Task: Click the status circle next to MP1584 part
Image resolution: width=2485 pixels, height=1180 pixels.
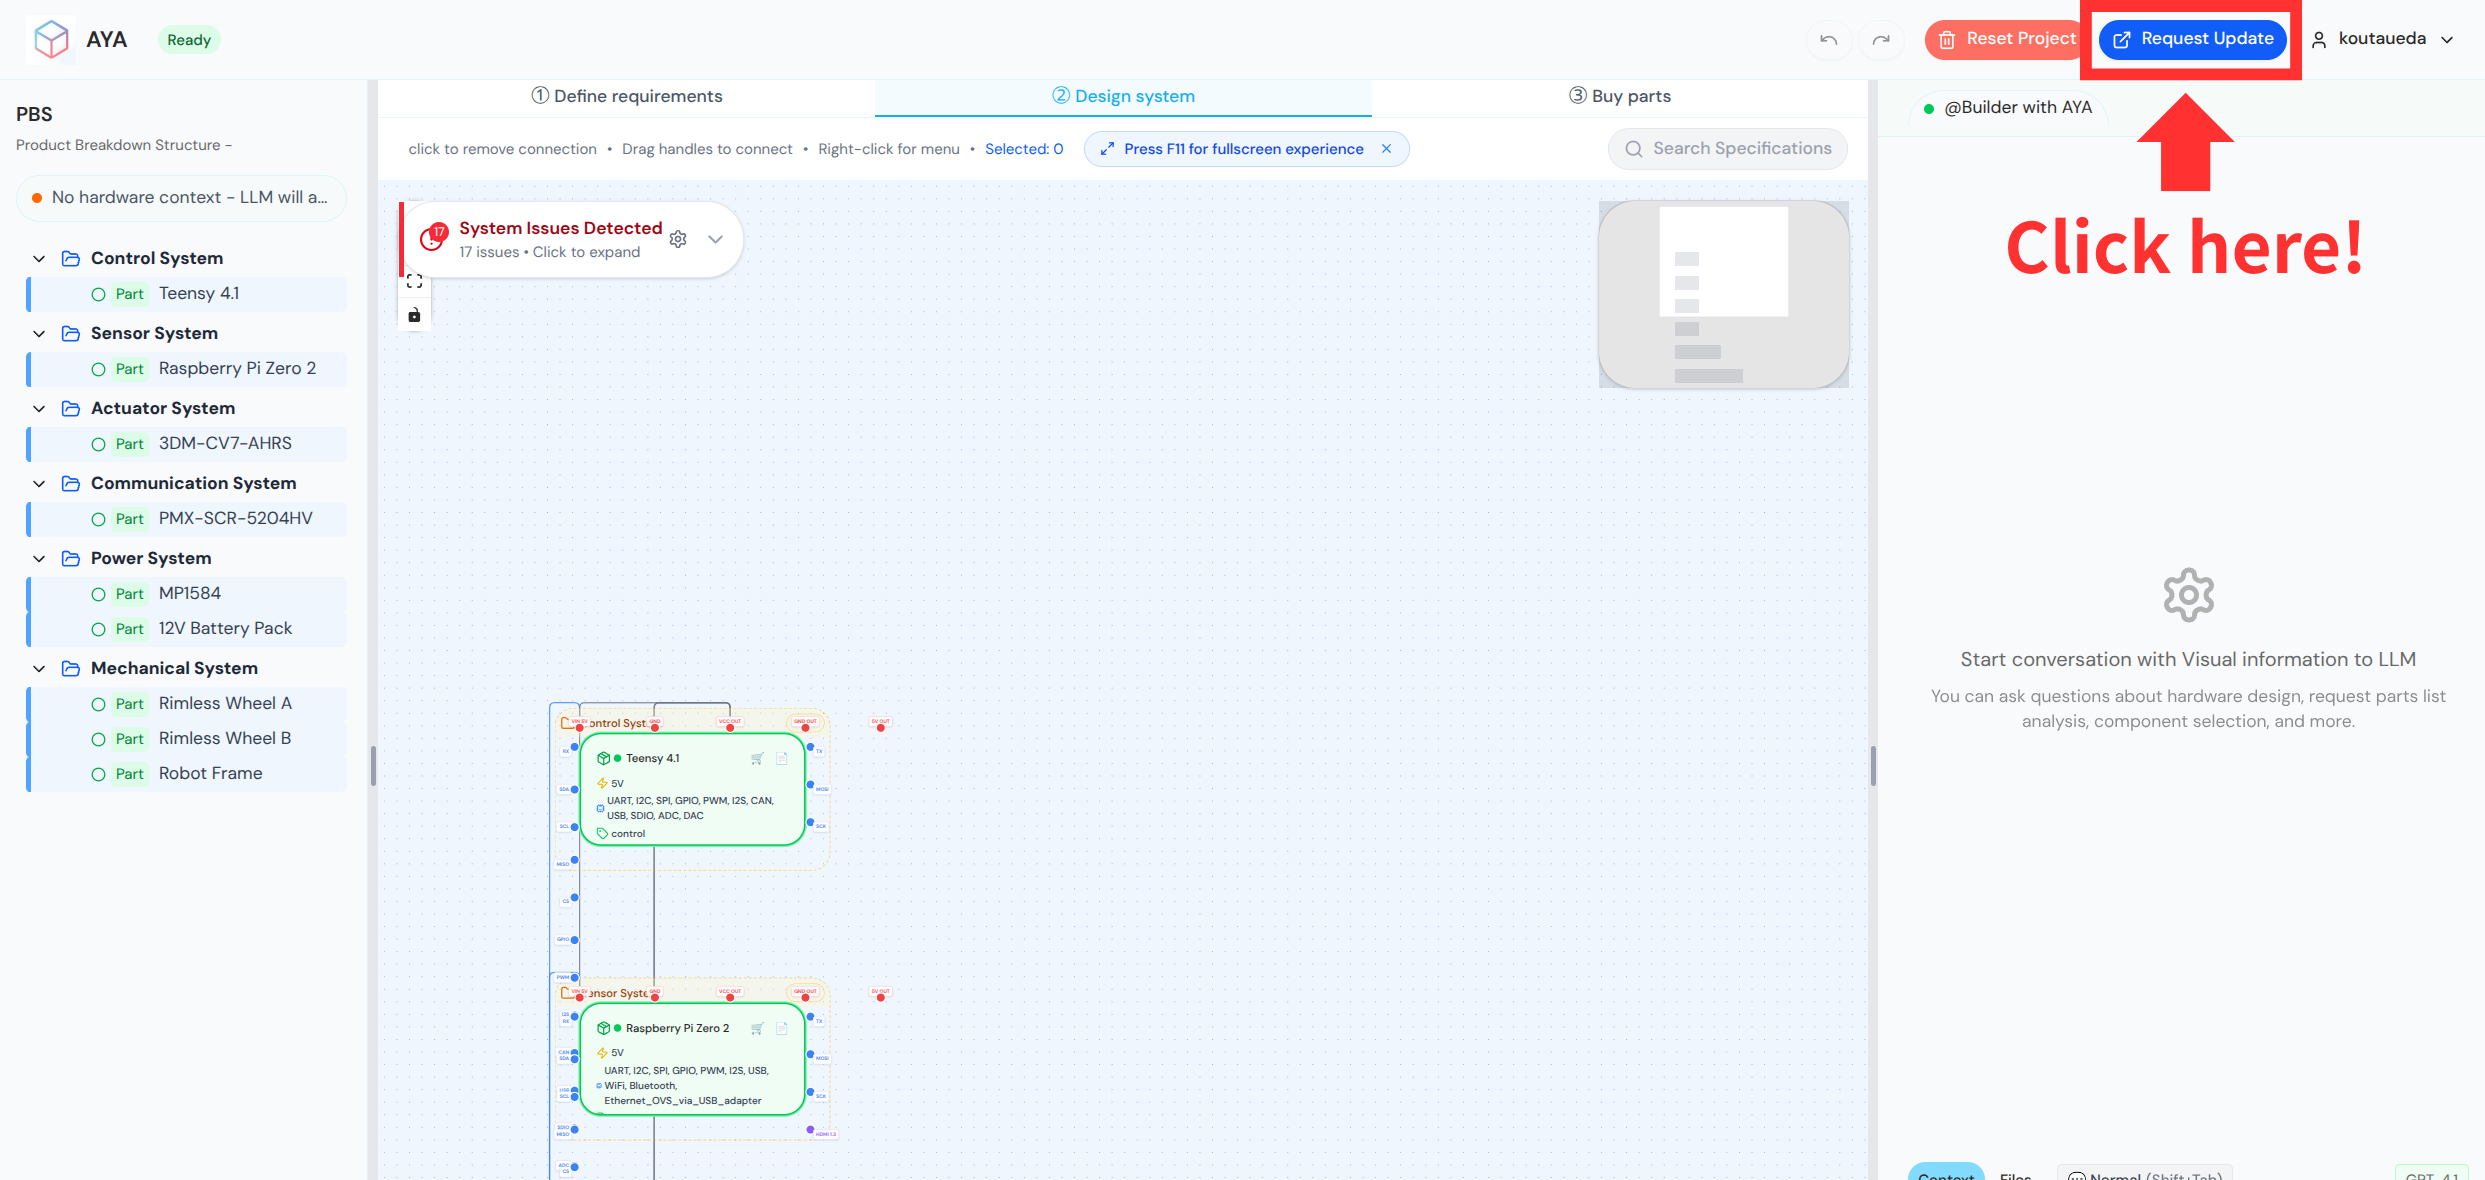Action: pos(98,593)
